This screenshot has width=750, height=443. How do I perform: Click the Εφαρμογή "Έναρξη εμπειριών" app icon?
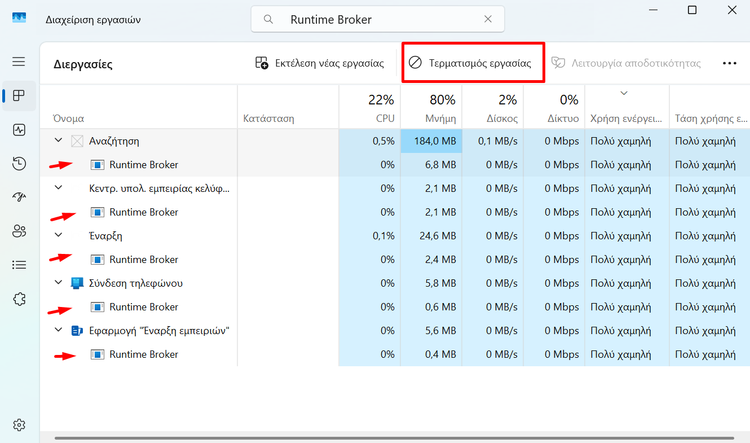(77, 331)
